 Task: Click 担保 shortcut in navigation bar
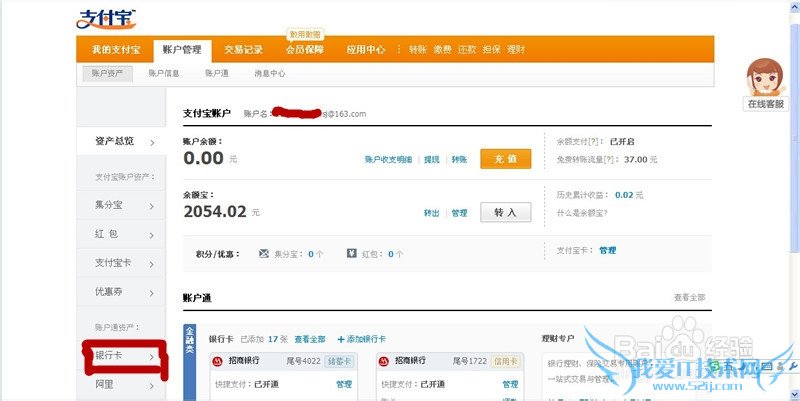491,49
